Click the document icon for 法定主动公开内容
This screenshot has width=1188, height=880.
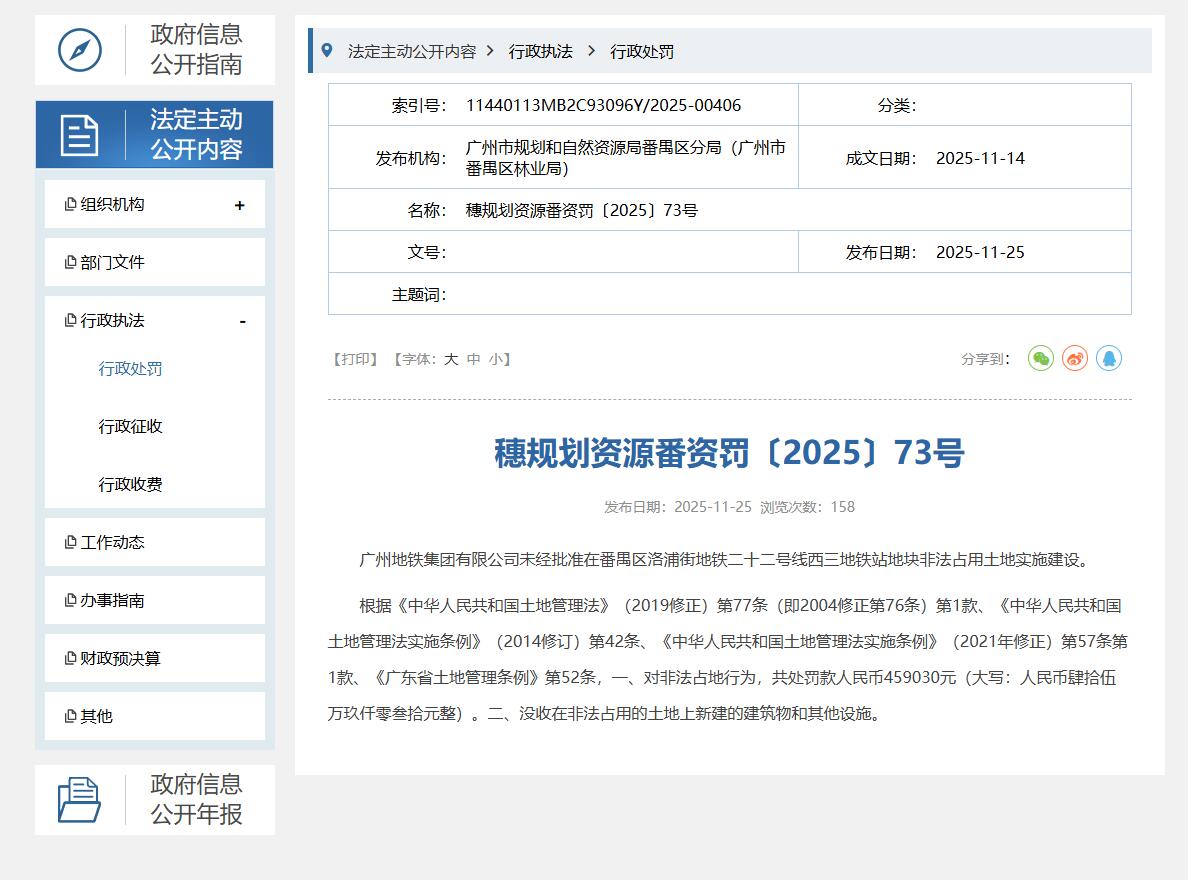80,135
